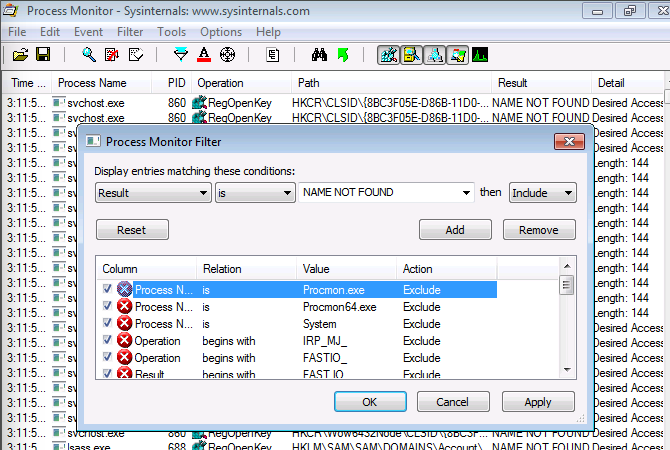Click the Relation header in filter list
Screen dimensions: 670x450
[246, 269]
